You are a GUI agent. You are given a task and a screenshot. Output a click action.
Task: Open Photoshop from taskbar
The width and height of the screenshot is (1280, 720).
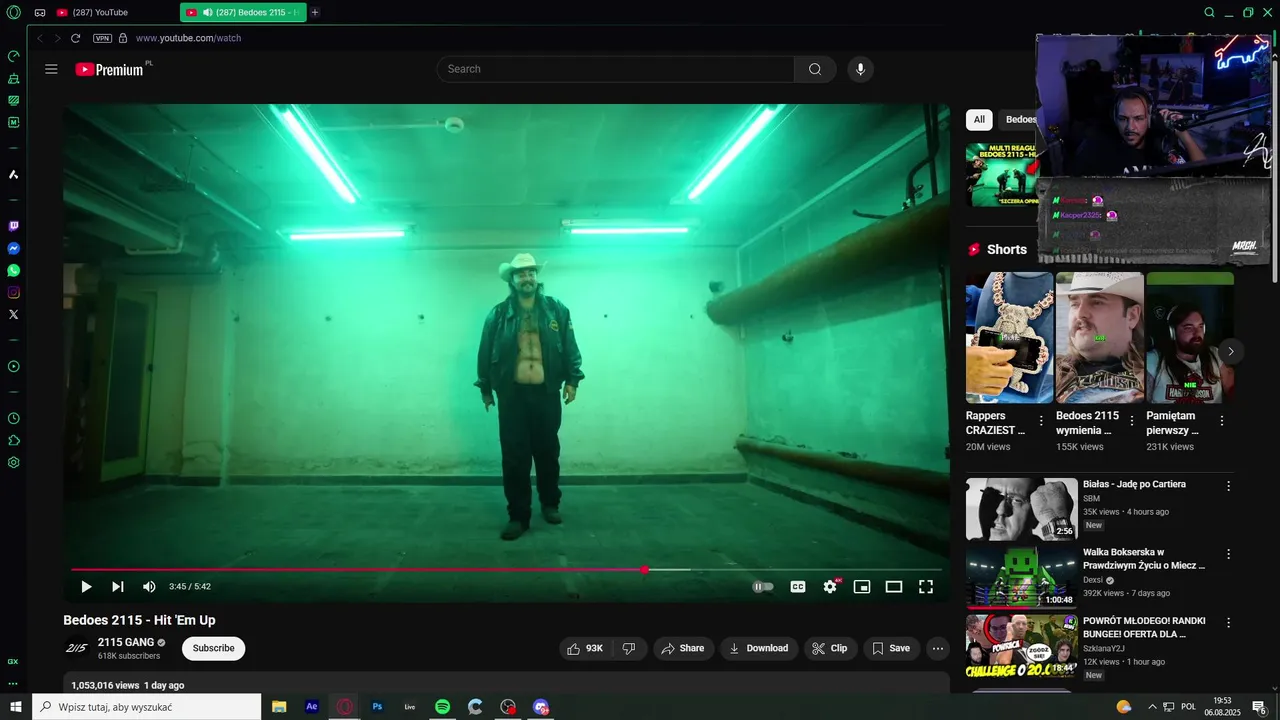(x=377, y=707)
